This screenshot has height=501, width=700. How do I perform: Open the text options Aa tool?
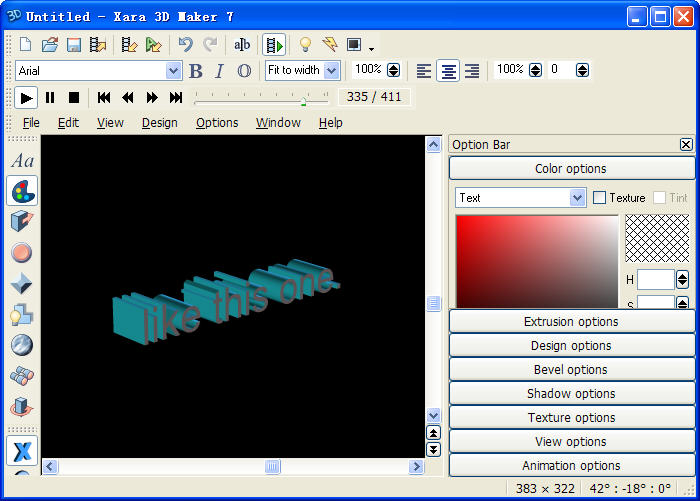click(x=22, y=161)
